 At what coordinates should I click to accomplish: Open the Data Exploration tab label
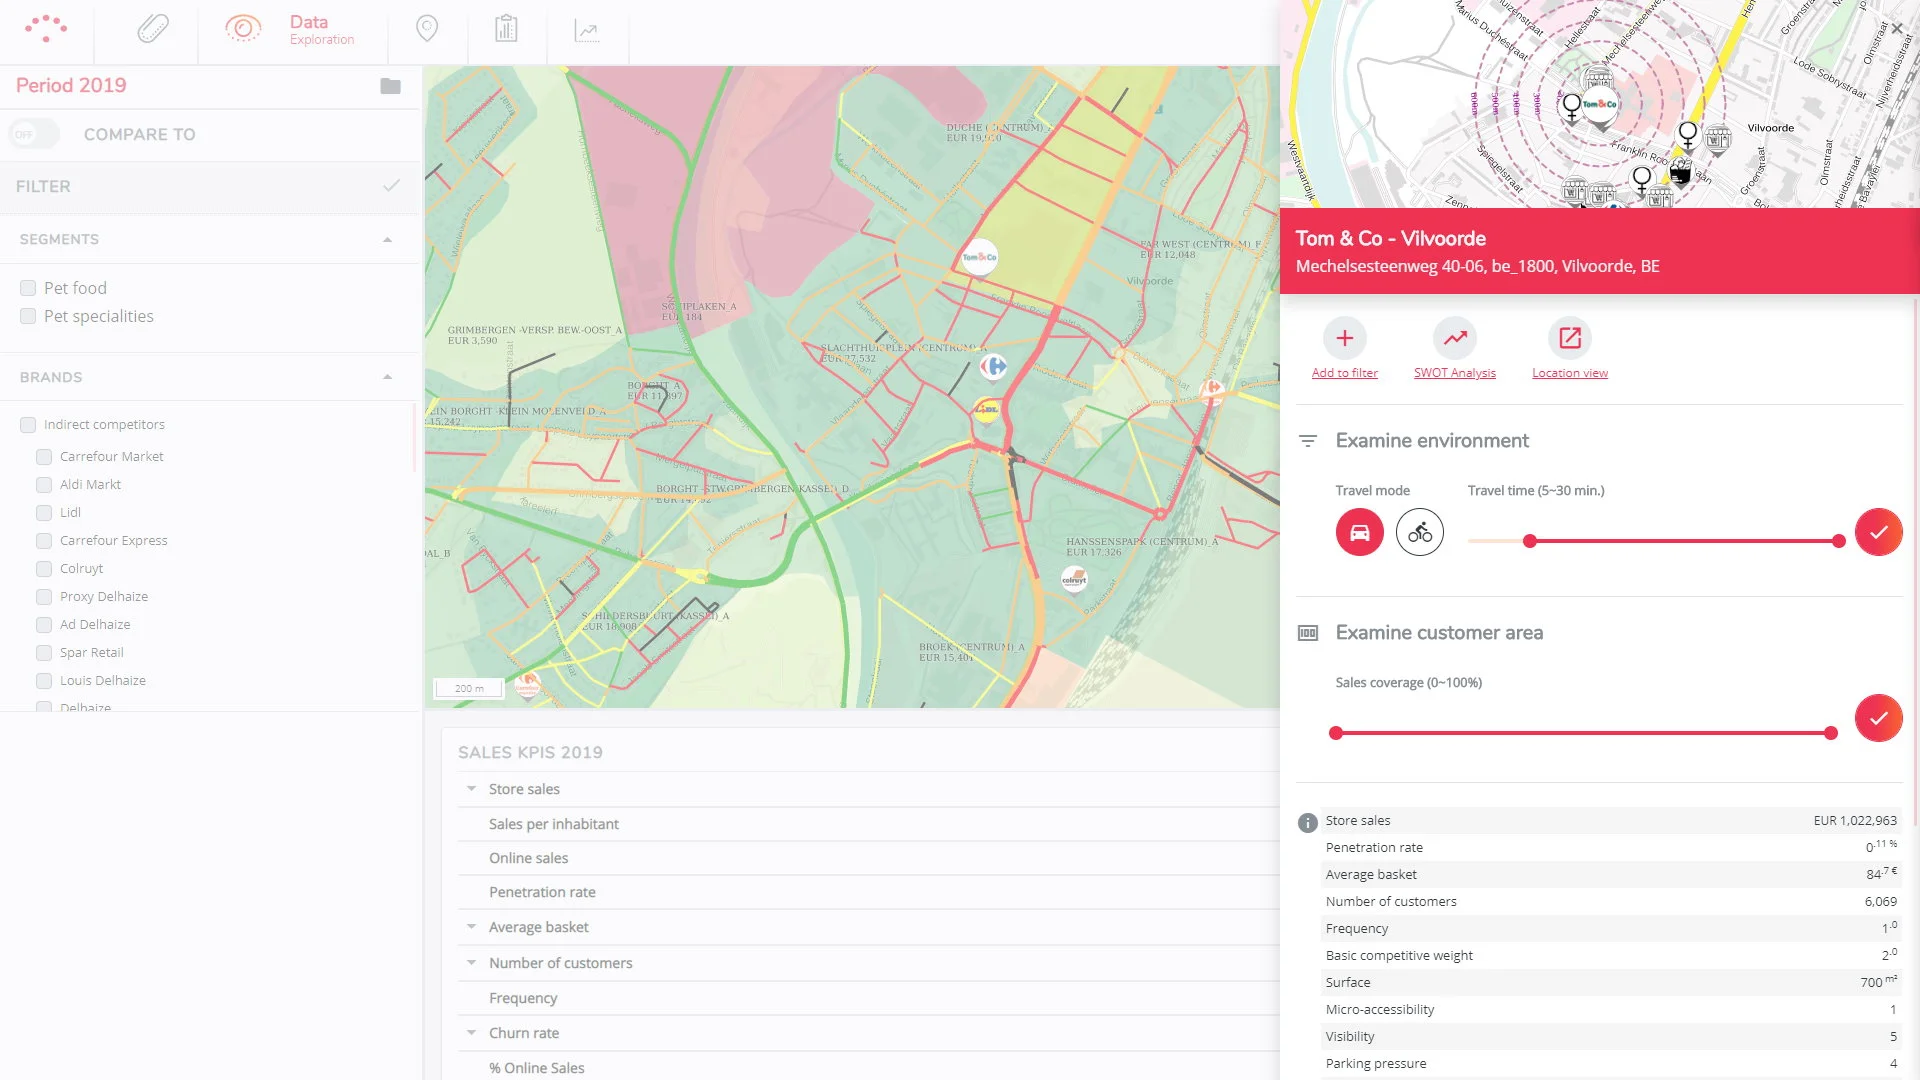click(x=322, y=29)
